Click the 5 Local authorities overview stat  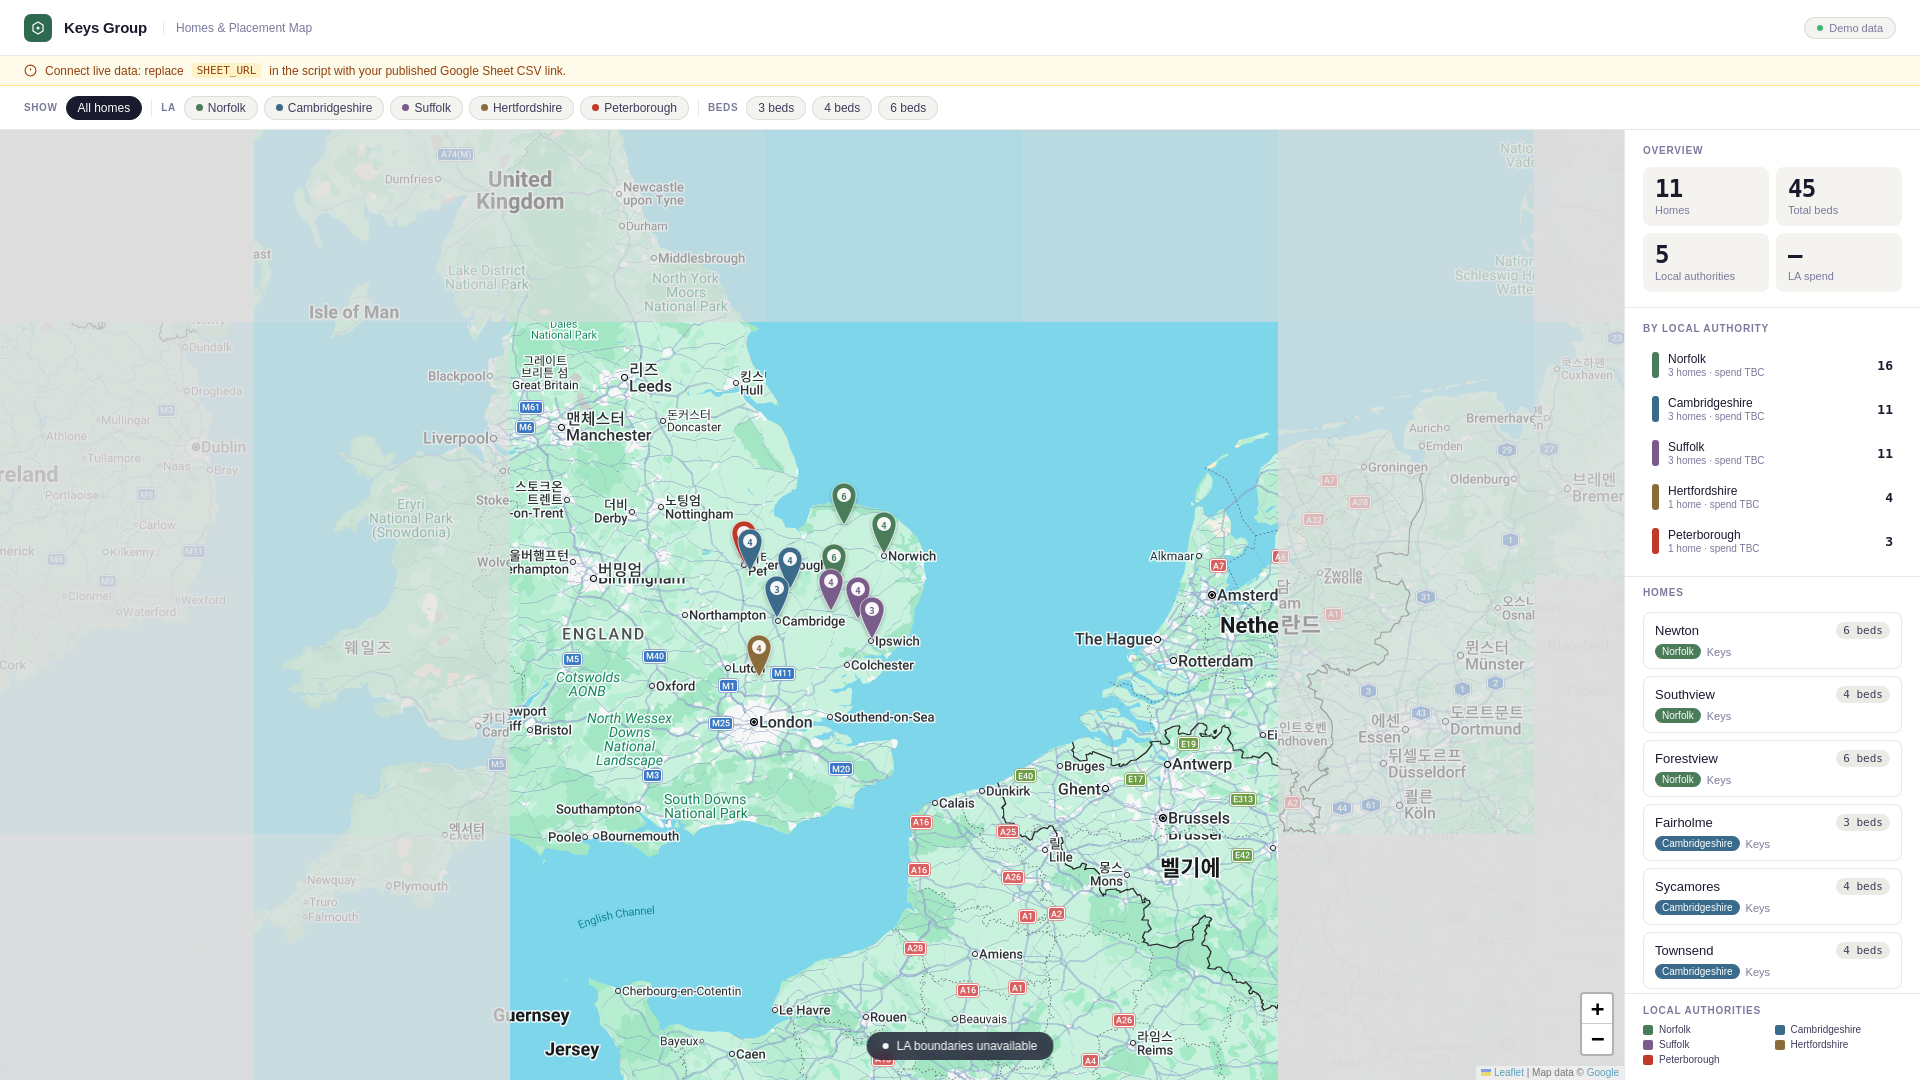pyautogui.click(x=1706, y=262)
